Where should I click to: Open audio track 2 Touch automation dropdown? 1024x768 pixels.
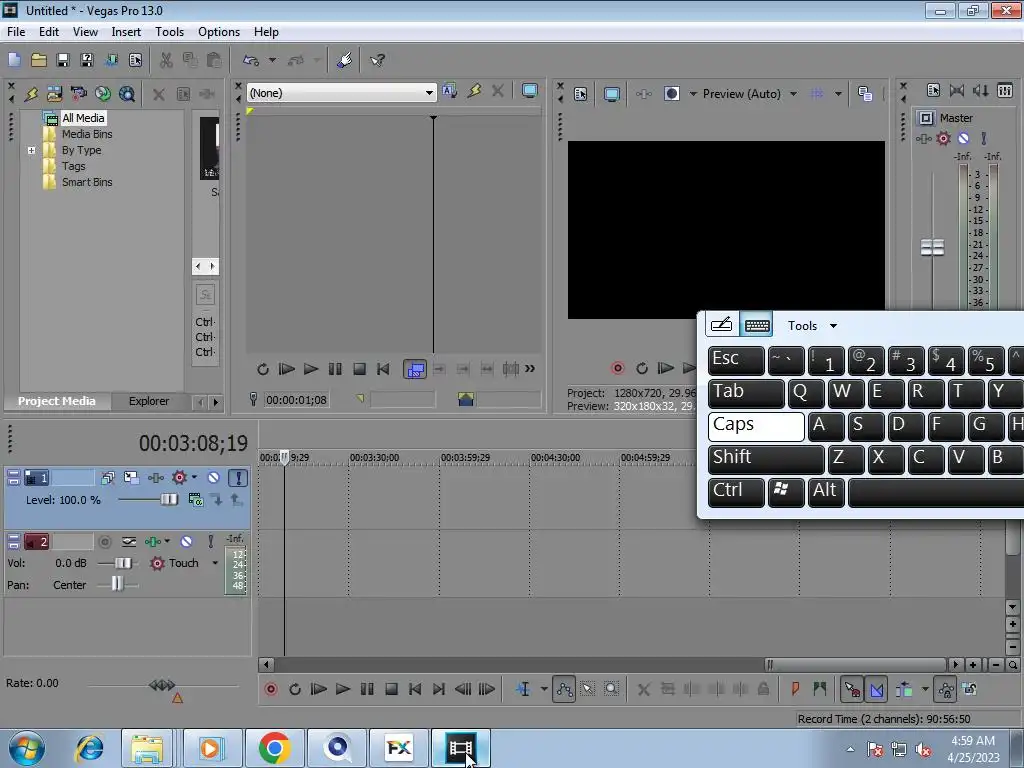(x=215, y=563)
